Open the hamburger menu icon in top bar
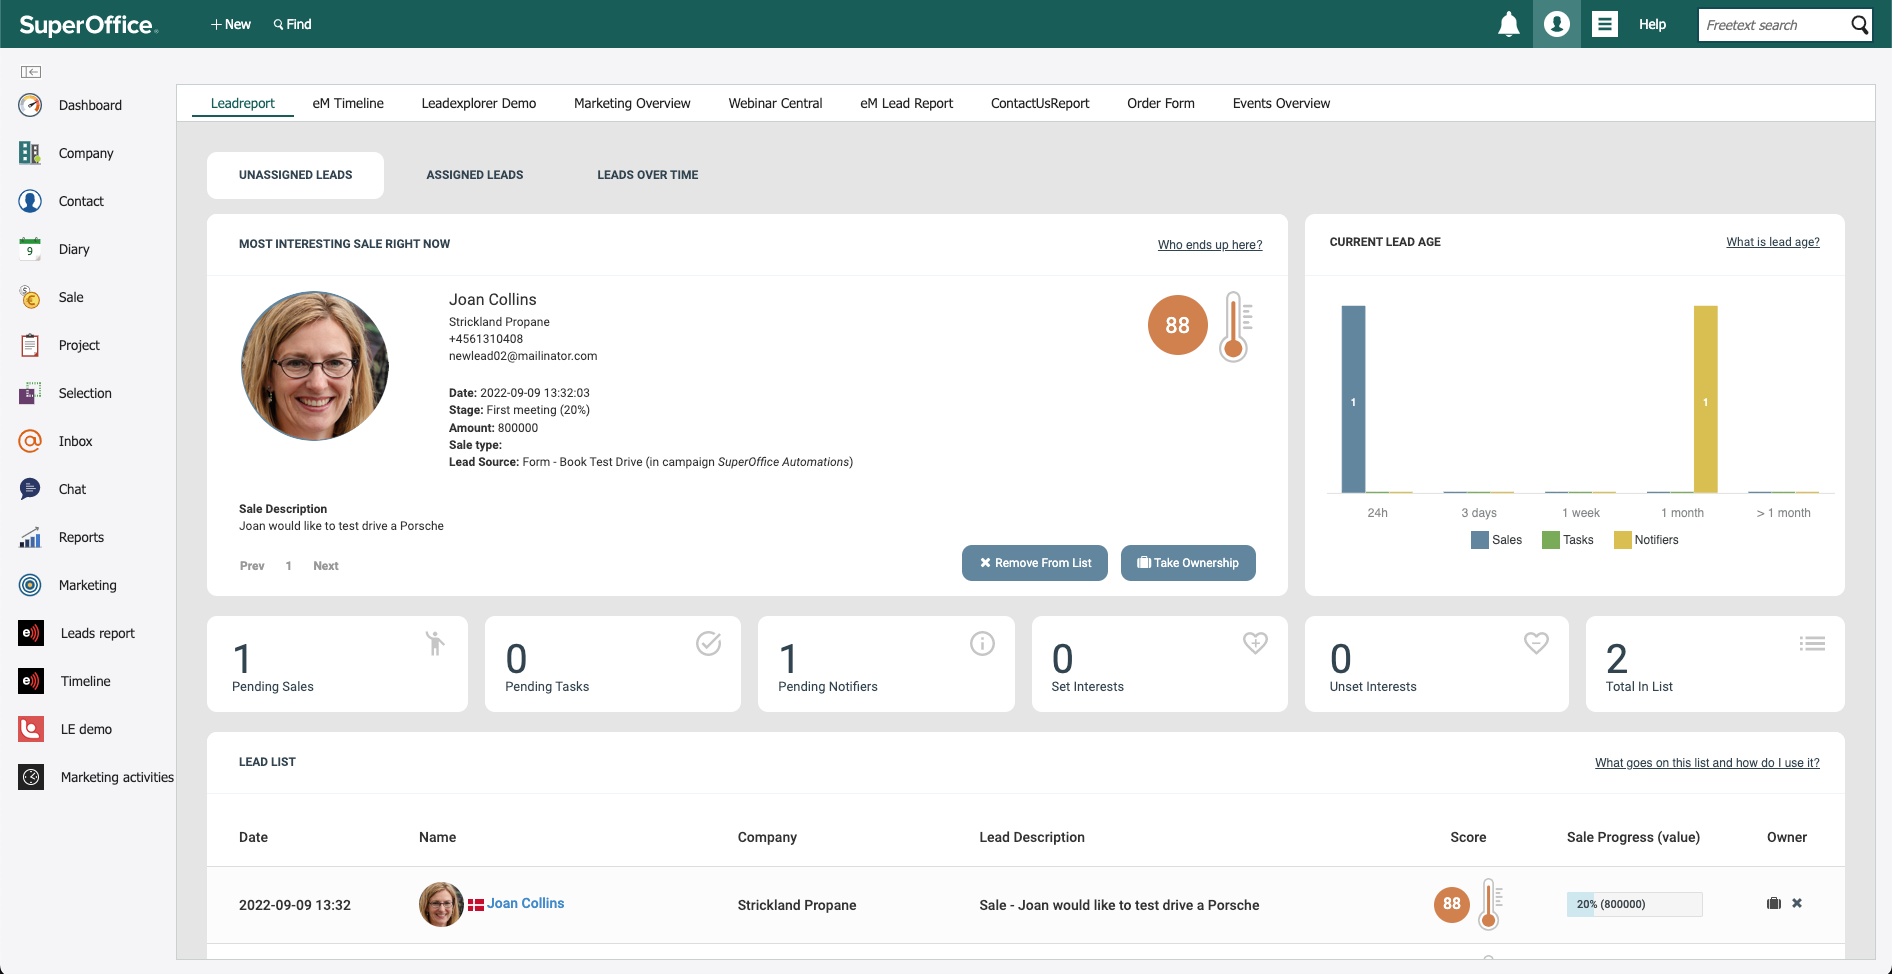This screenshot has height=974, width=1892. [1605, 24]
